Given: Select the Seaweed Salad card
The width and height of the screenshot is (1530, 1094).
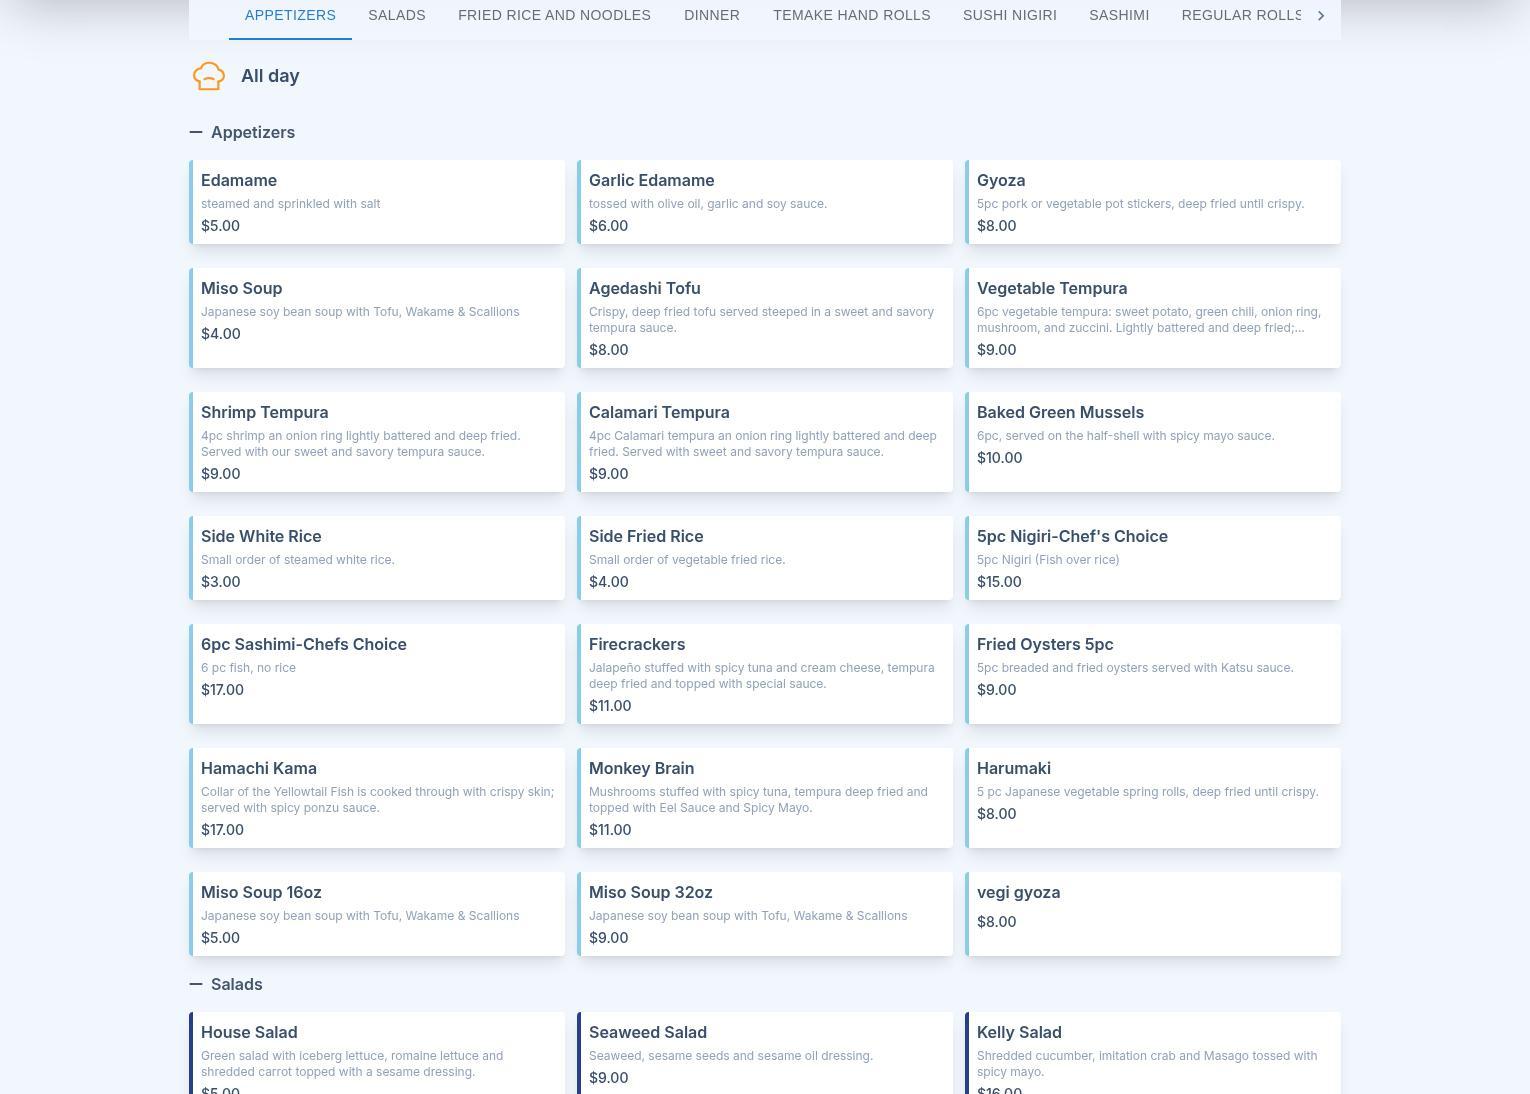Looking at the screenshot, I should click(766, 1052).
